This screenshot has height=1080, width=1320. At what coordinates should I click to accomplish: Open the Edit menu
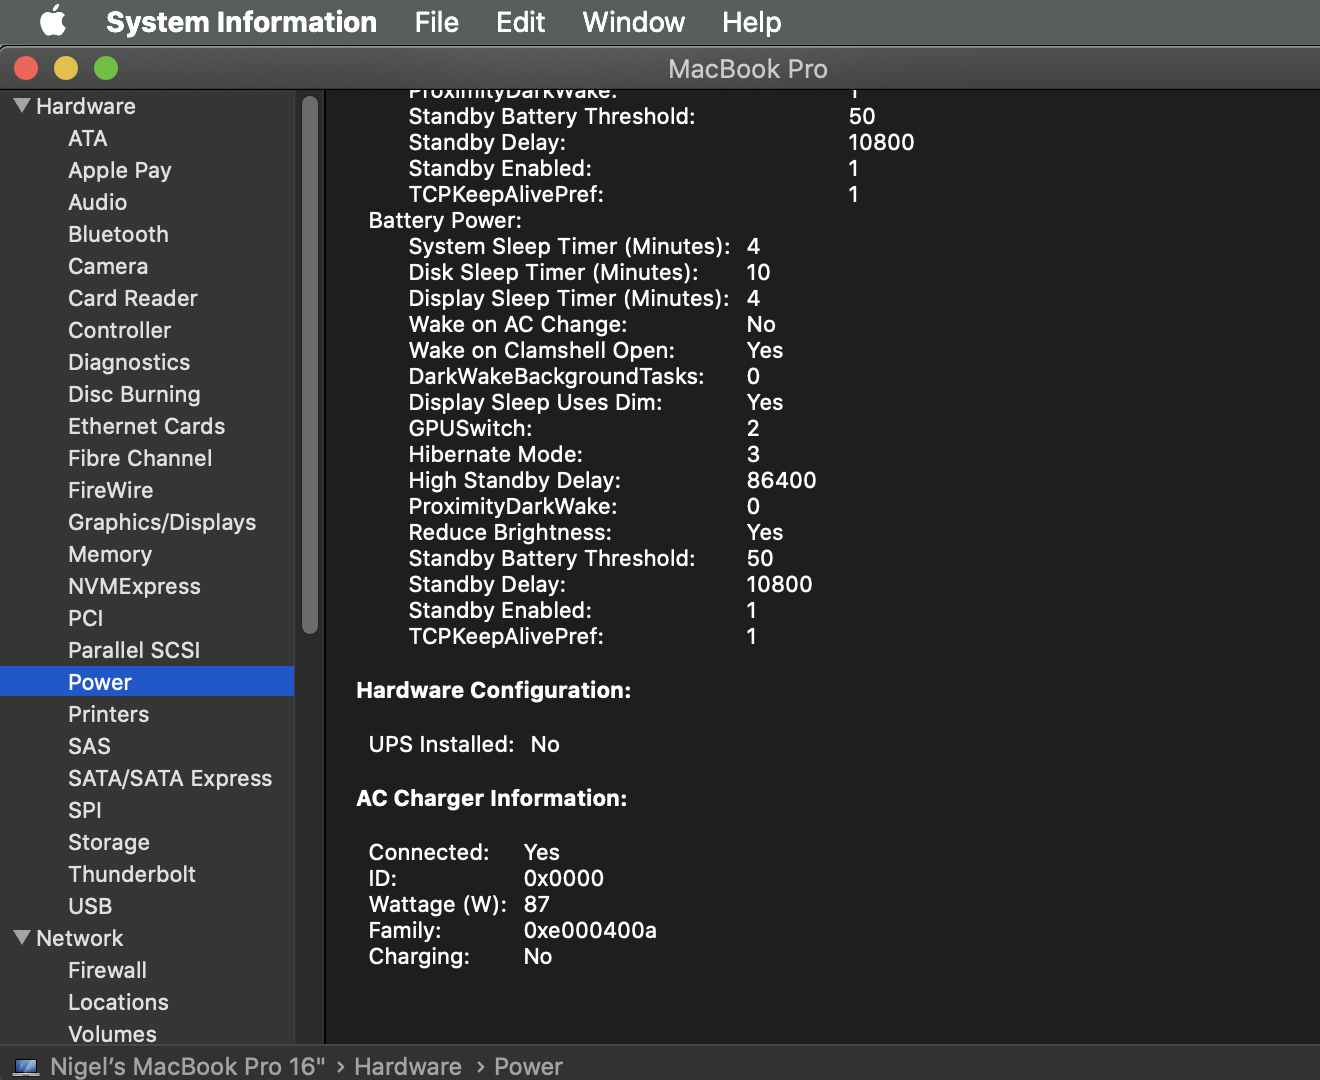pyautogui.click(x=520, y=22)
